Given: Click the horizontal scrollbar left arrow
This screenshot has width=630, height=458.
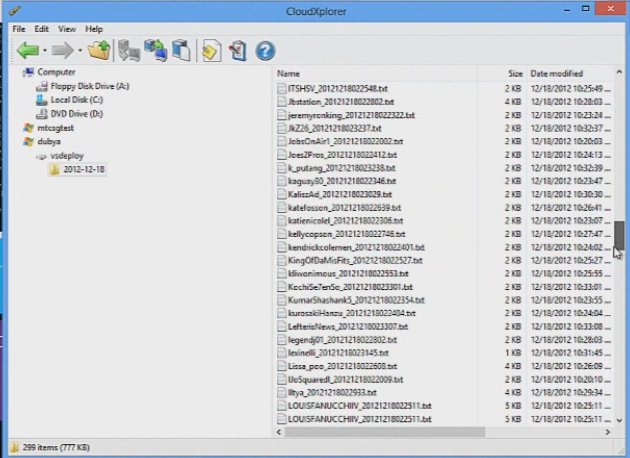Looking at the screenshot, I should pos(279,432).
